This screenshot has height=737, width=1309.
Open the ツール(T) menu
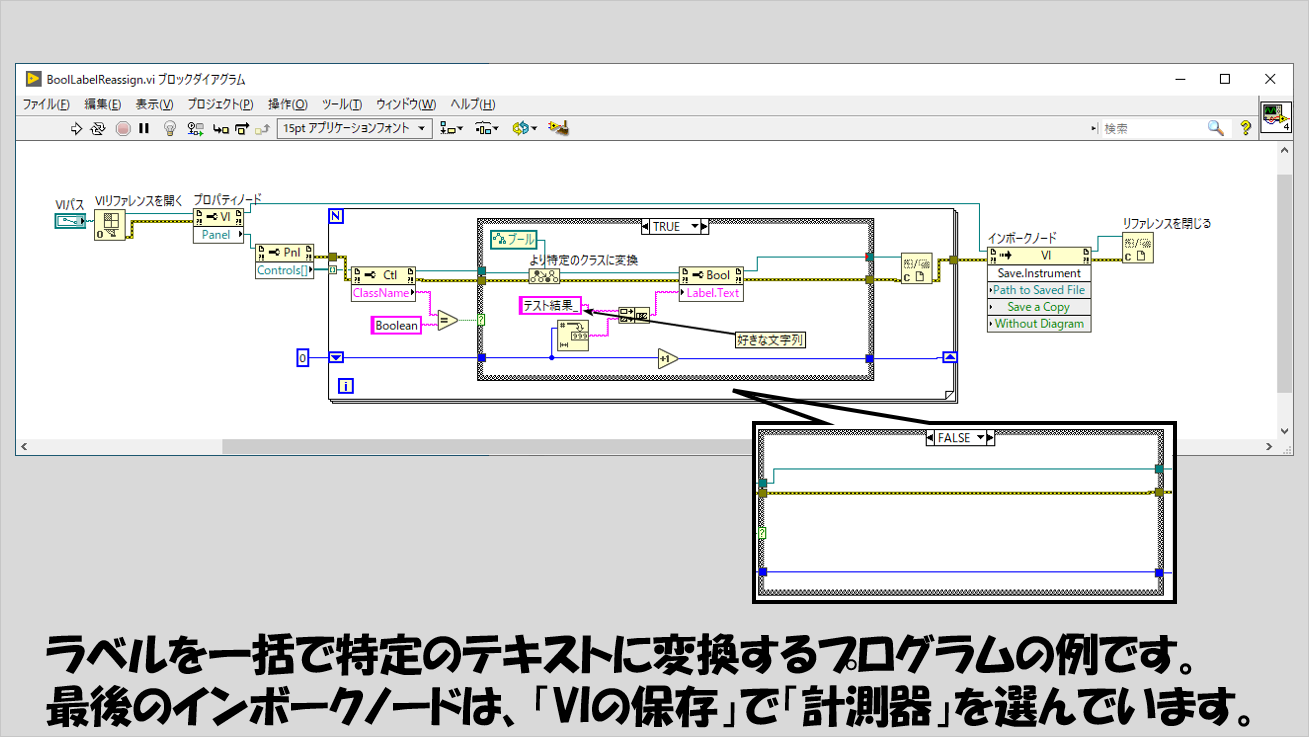tap(342, 104)
